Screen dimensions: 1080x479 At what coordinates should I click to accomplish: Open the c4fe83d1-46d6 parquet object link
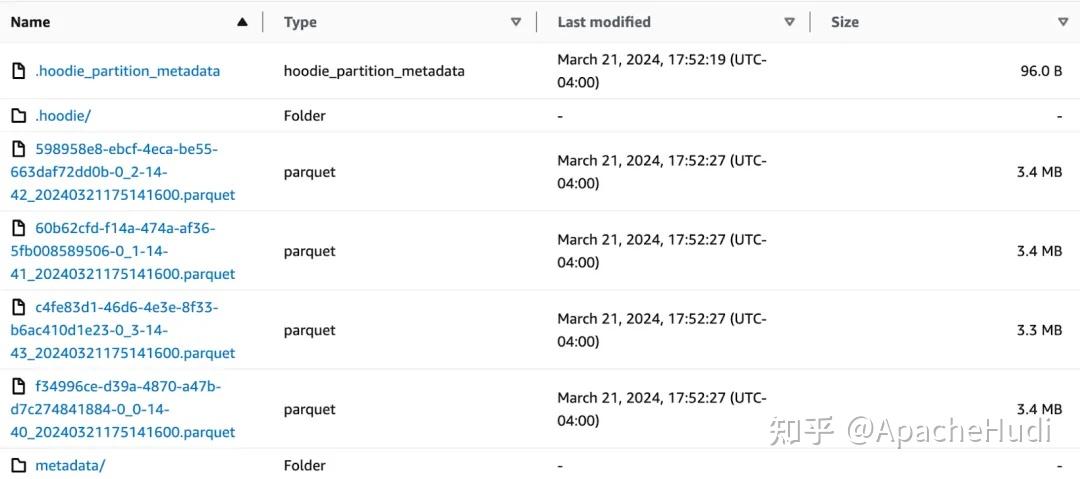pyautogui.click(x=123, y=330)
